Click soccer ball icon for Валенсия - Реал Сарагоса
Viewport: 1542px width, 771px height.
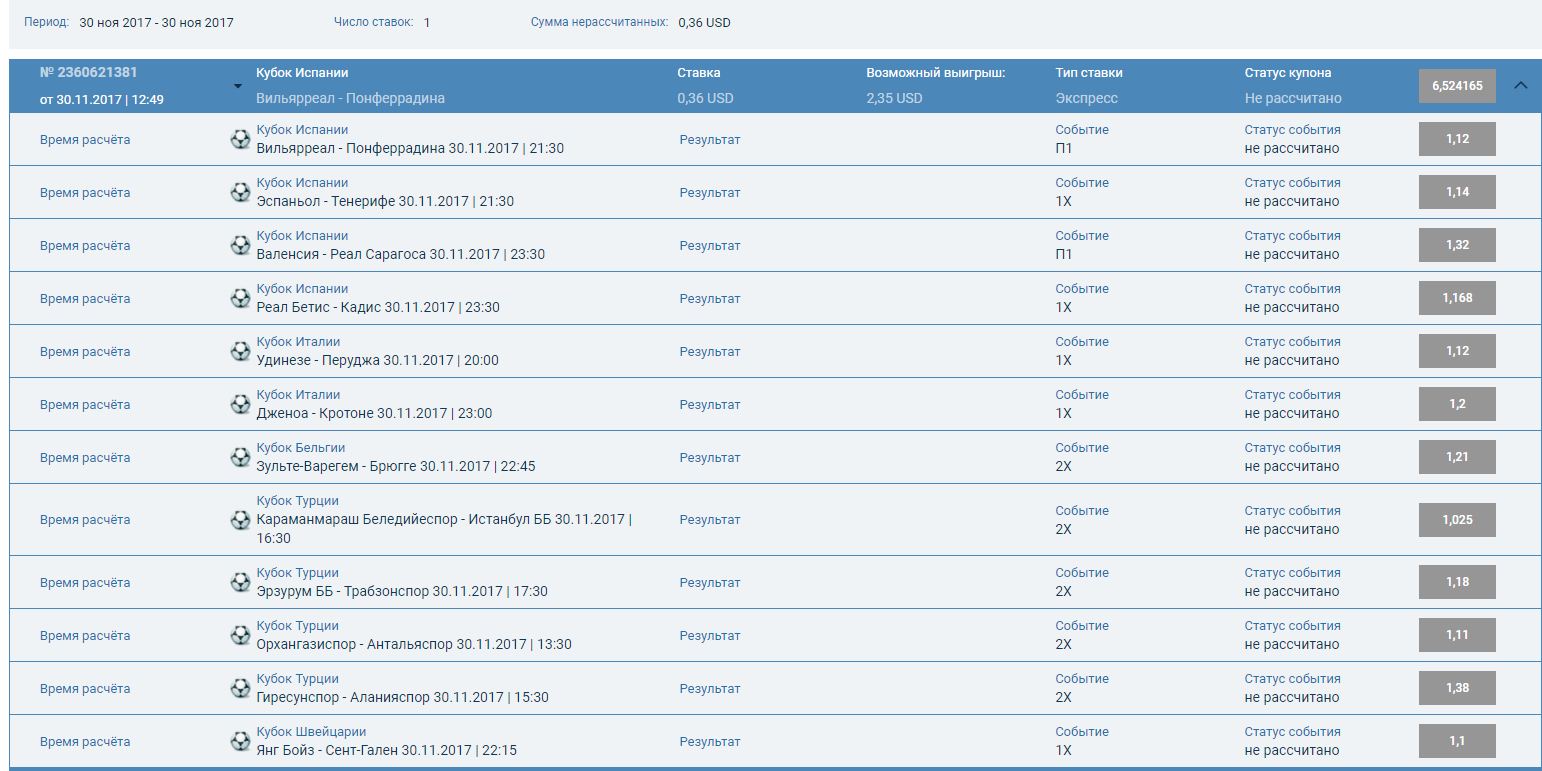point(240,245)
